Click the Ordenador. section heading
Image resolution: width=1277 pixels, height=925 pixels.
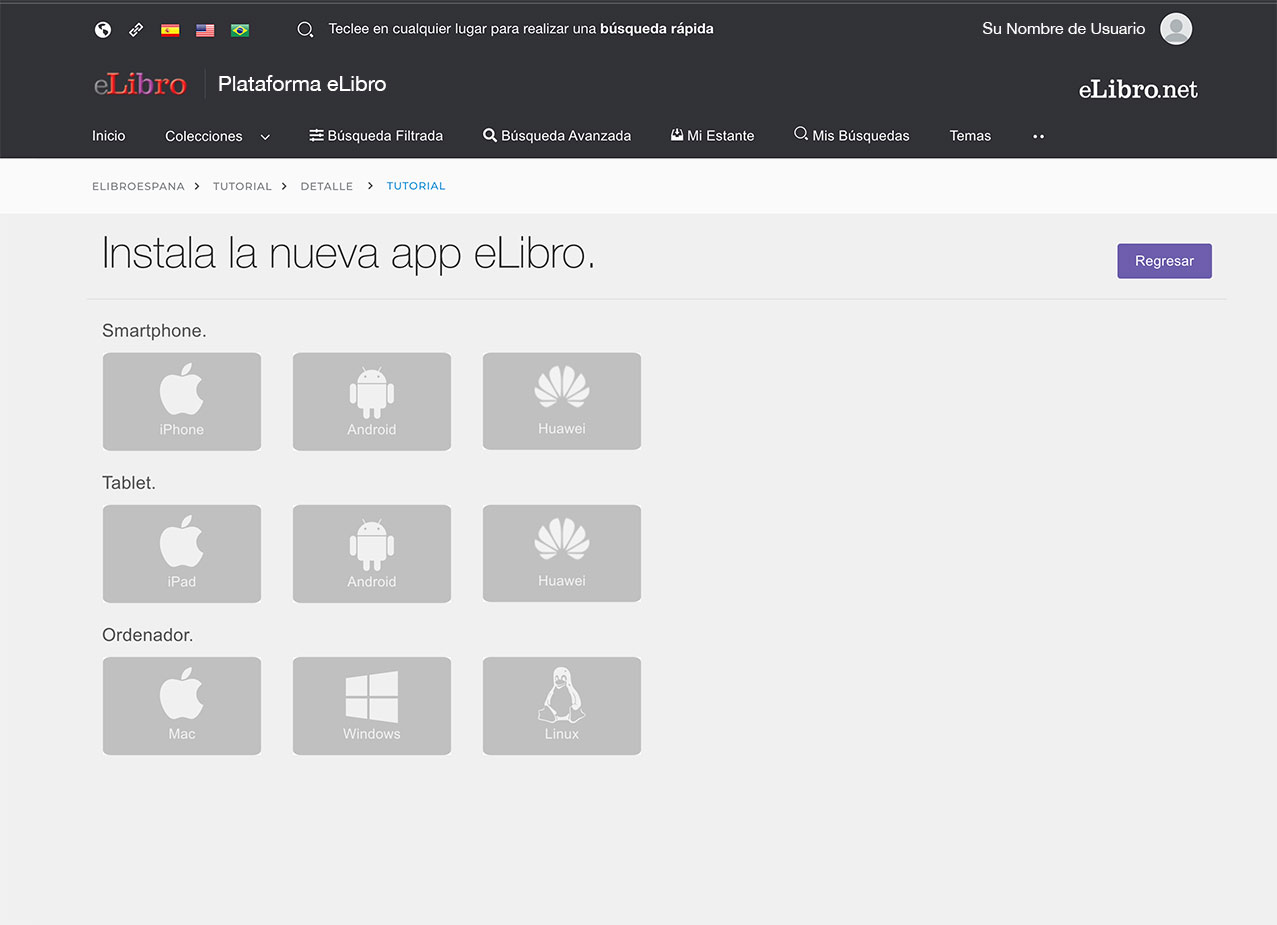click(148, 635)
